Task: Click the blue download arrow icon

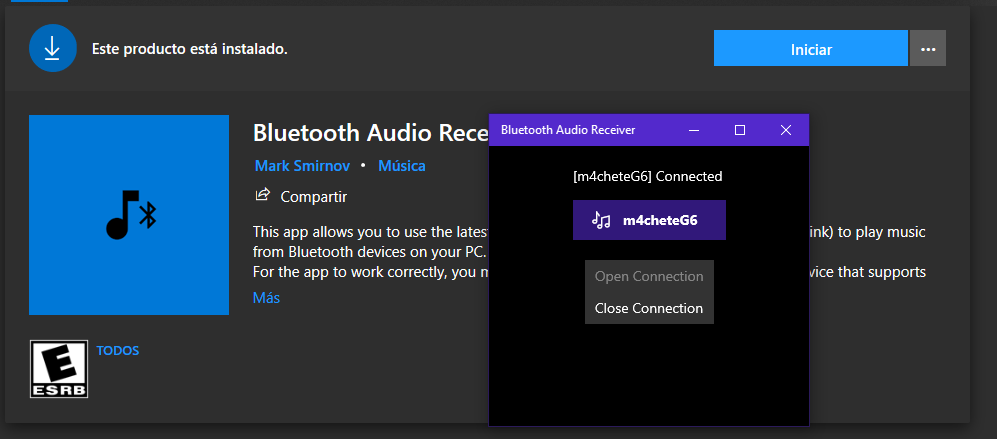Action: [53, 48]
